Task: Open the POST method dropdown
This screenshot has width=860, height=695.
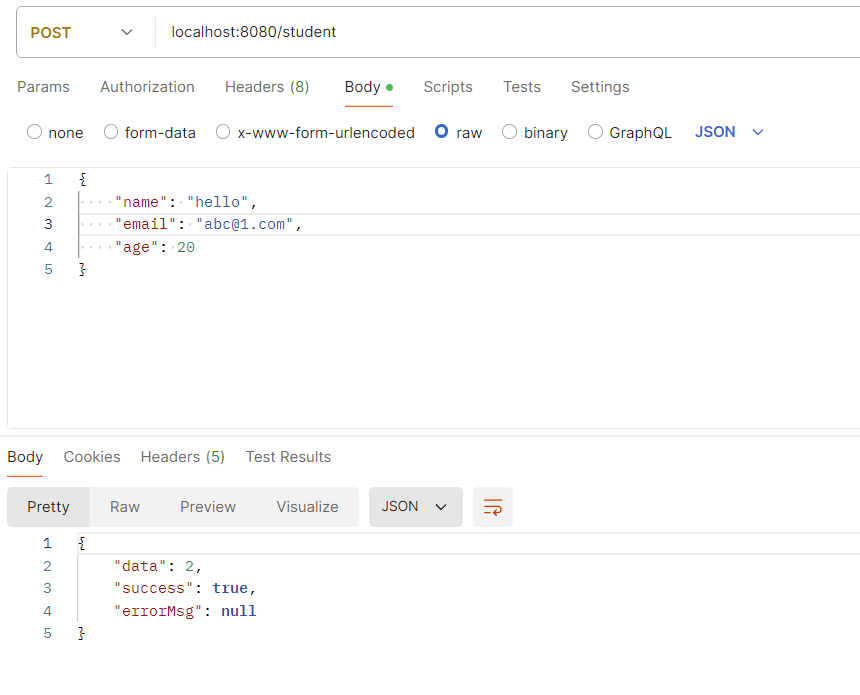Action: click(x=82, y=32)
